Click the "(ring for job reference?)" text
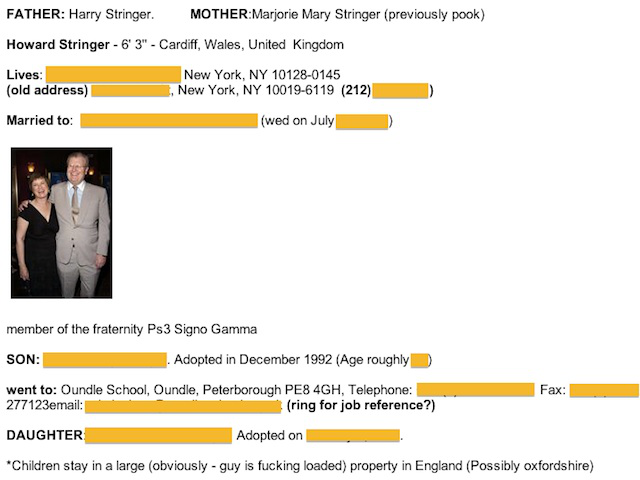 pos(361,405)
